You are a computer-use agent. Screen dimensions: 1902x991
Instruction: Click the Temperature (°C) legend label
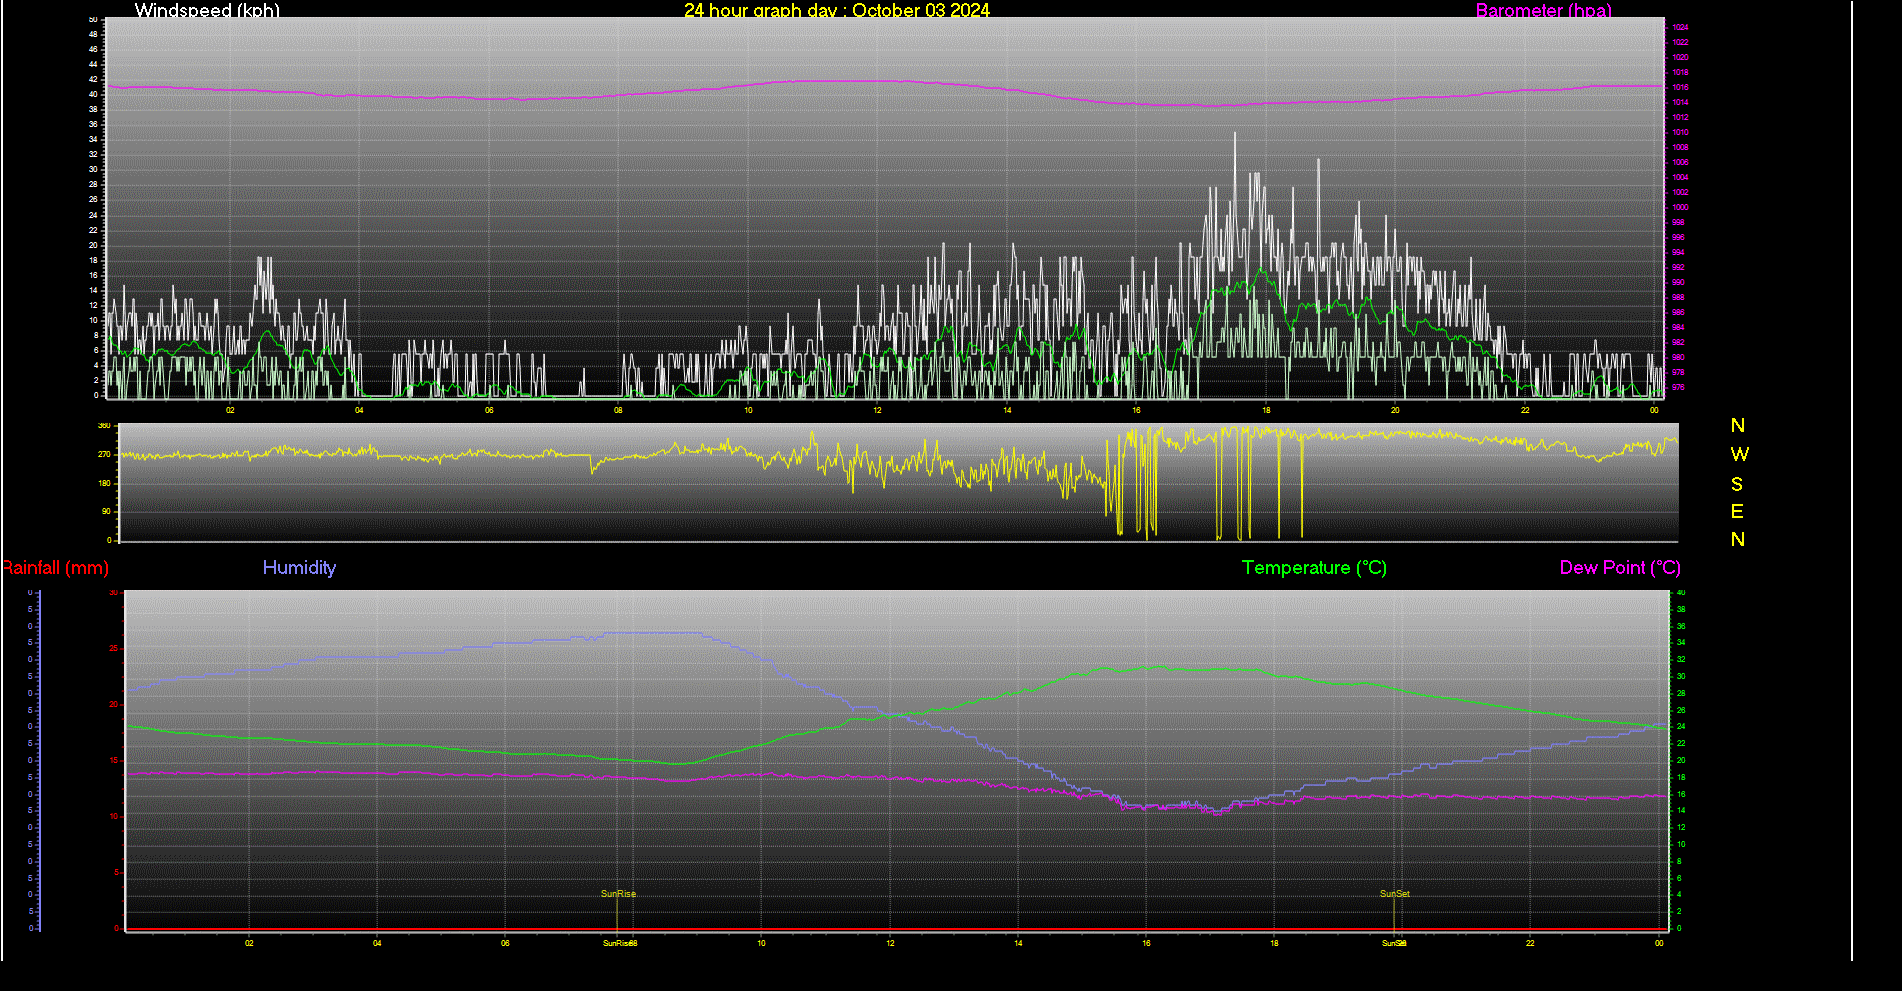pos(1314,567)
